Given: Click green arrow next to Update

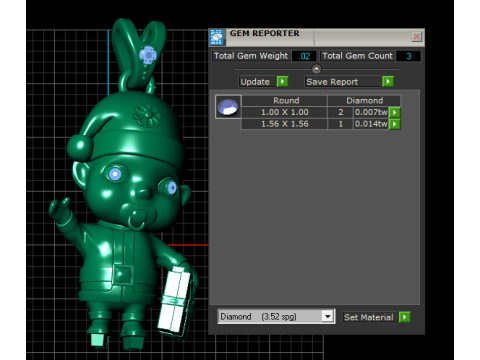Looking at the screenshot, I should coord(282,81).
